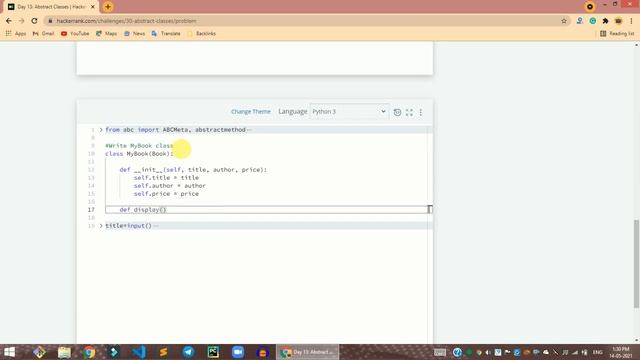Open the Extensions puzzle-piece menu
The width and height of the screenshot is (640, 360).
click(605, 21)
